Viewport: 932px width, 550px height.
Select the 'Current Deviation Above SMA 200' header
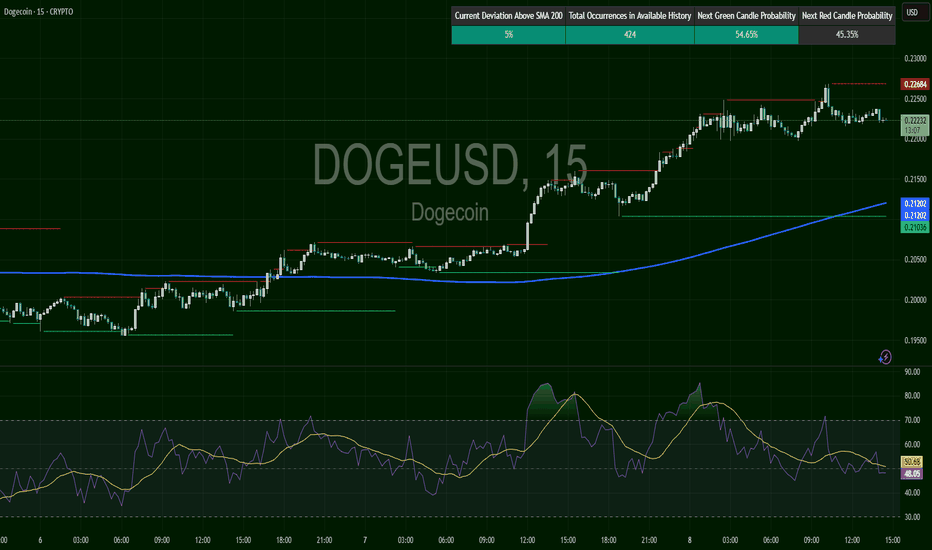[x=508, y=15]
